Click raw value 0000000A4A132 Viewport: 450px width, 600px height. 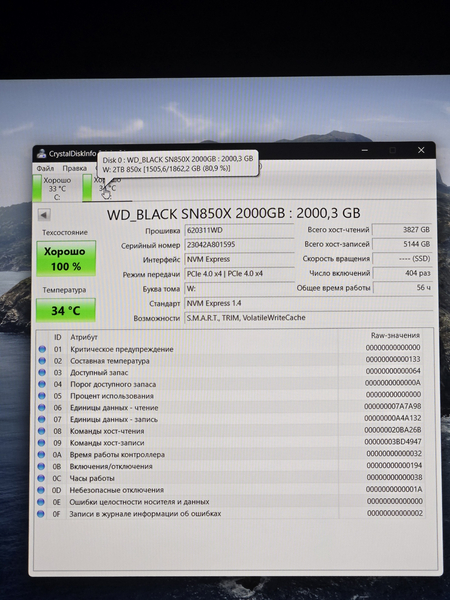click(392, 418)
